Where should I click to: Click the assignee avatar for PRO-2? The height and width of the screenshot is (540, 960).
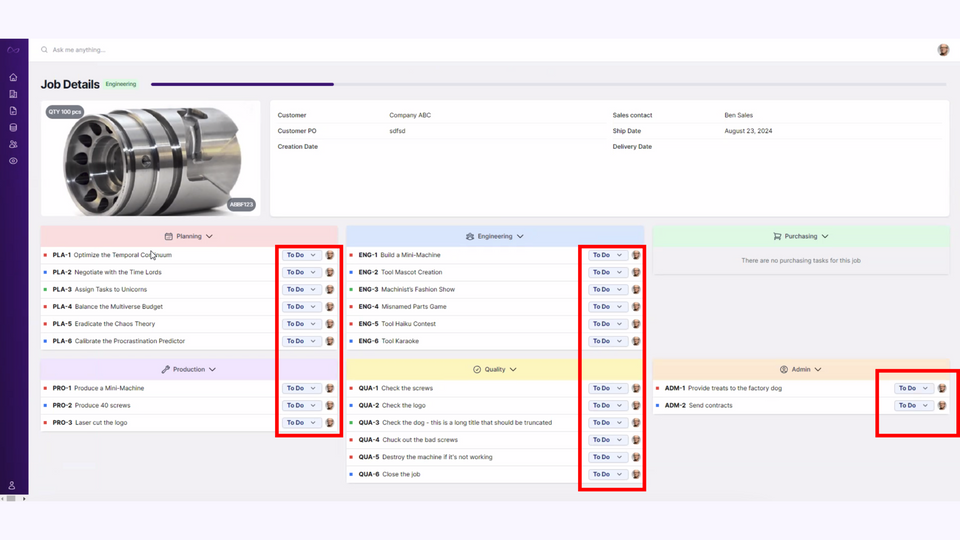tap(329, 405)
